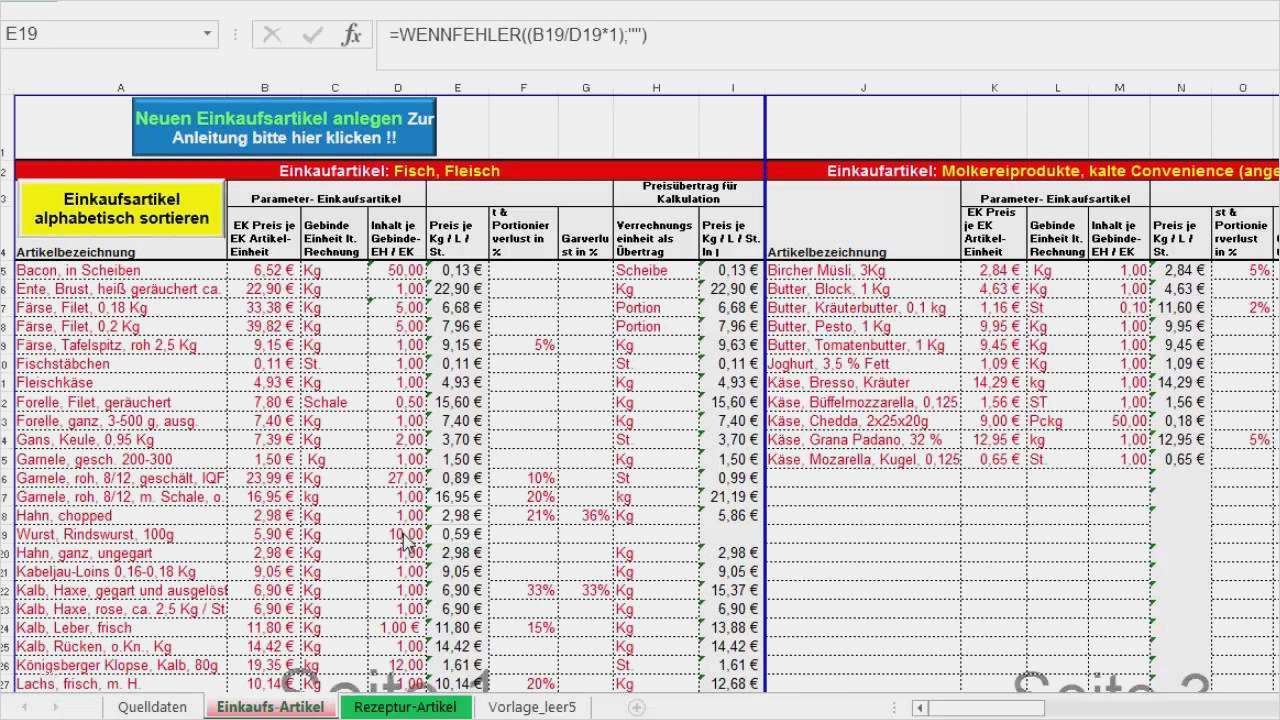Click the Neuen Einkaufsartikel anlegen button
The width and height of the screenshot is (1280, 720).
[x=284, y=127]
